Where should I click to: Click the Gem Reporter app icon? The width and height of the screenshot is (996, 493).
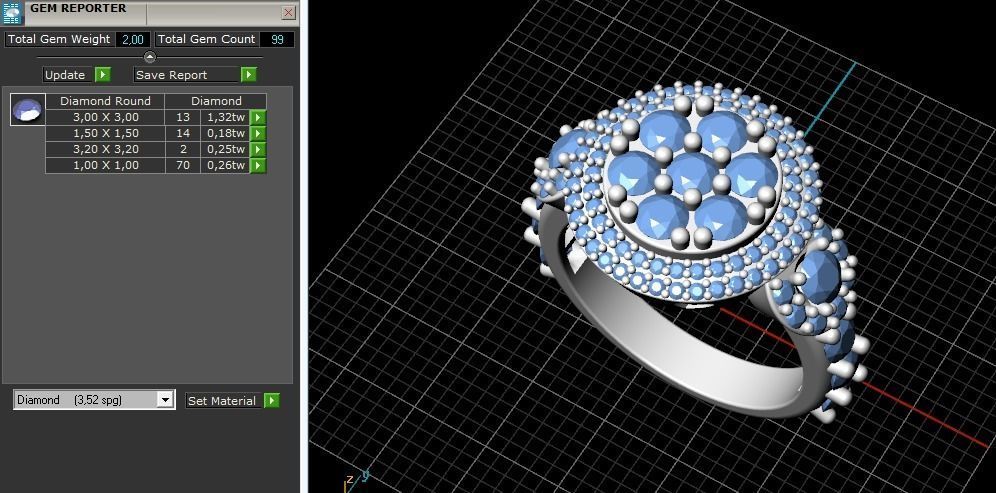tap(13, 13)
